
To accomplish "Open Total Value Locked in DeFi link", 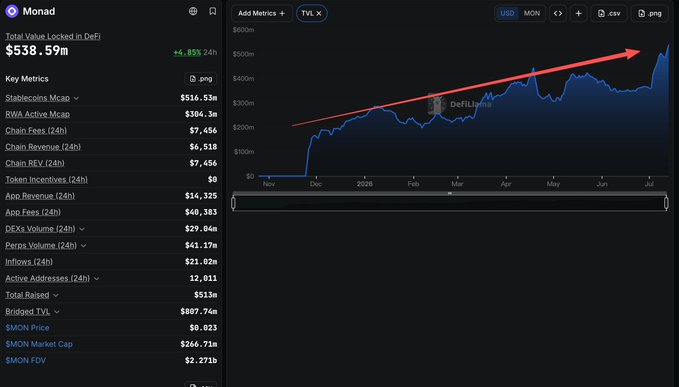I will click(x=53, y=36).
